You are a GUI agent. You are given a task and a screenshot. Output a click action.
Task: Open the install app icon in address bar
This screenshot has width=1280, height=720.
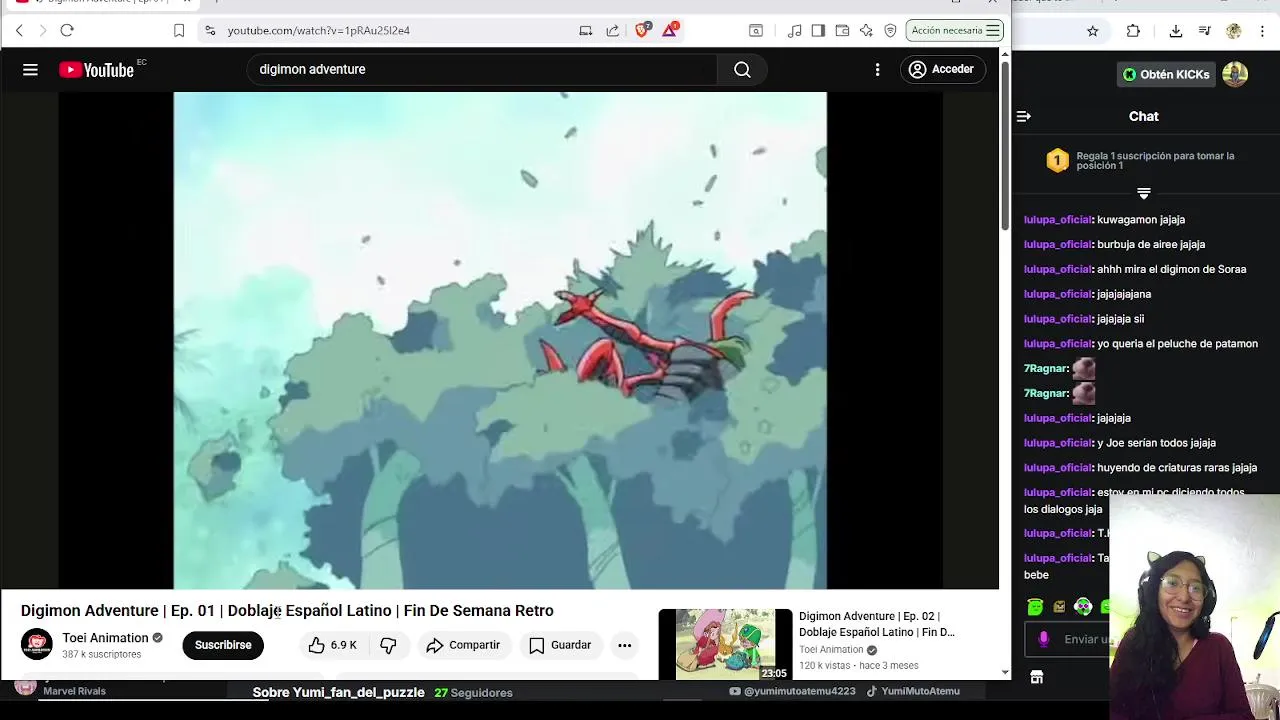coord(585,30)
